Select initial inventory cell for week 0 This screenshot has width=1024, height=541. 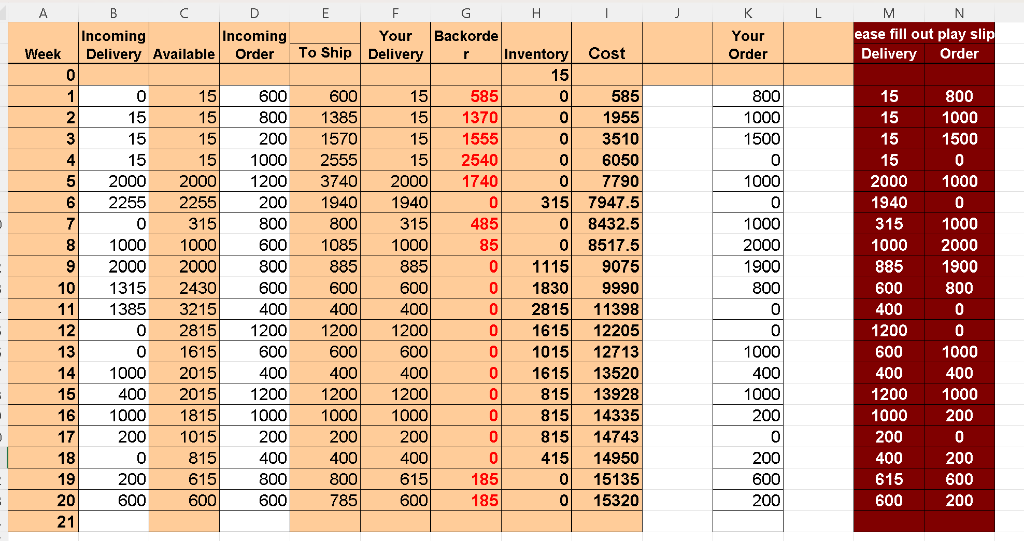tap(536, 75)
